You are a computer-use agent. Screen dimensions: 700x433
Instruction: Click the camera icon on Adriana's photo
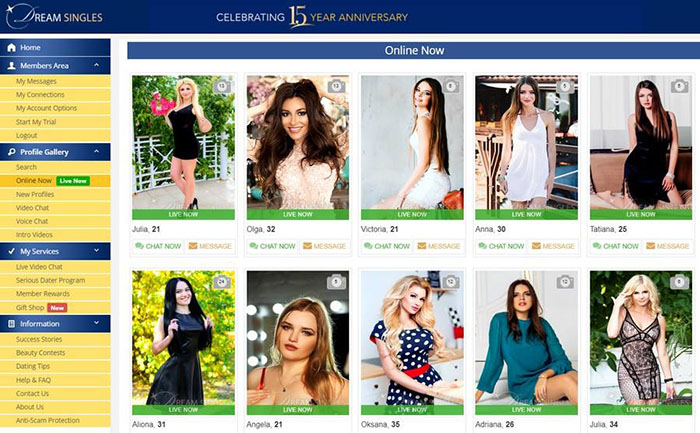[x=565, y=282]
